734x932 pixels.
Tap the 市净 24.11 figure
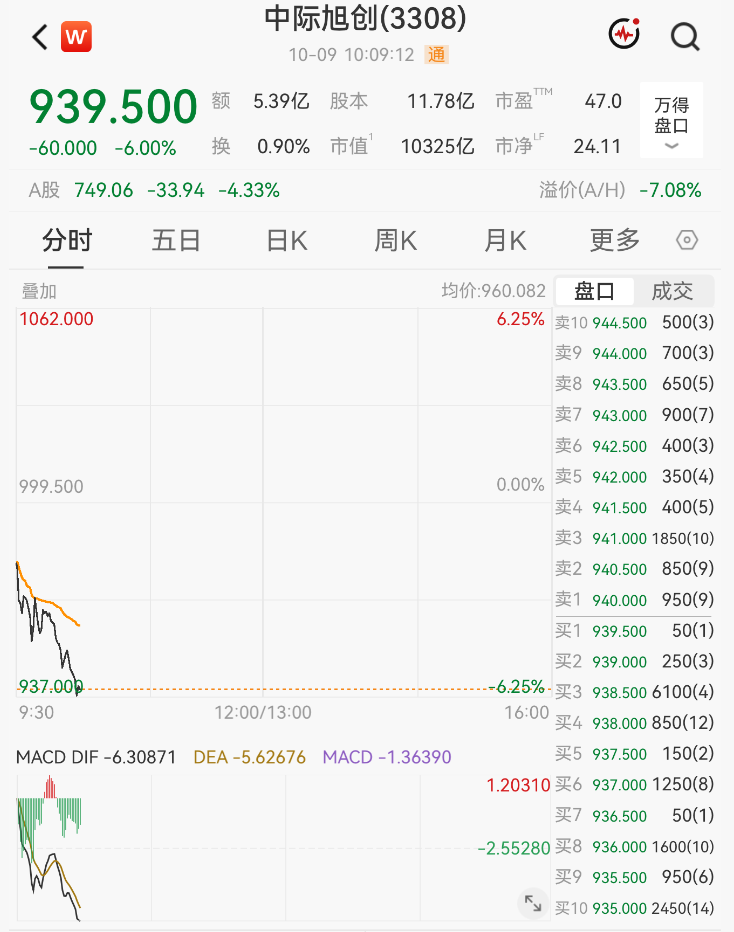tap(558, 146)
